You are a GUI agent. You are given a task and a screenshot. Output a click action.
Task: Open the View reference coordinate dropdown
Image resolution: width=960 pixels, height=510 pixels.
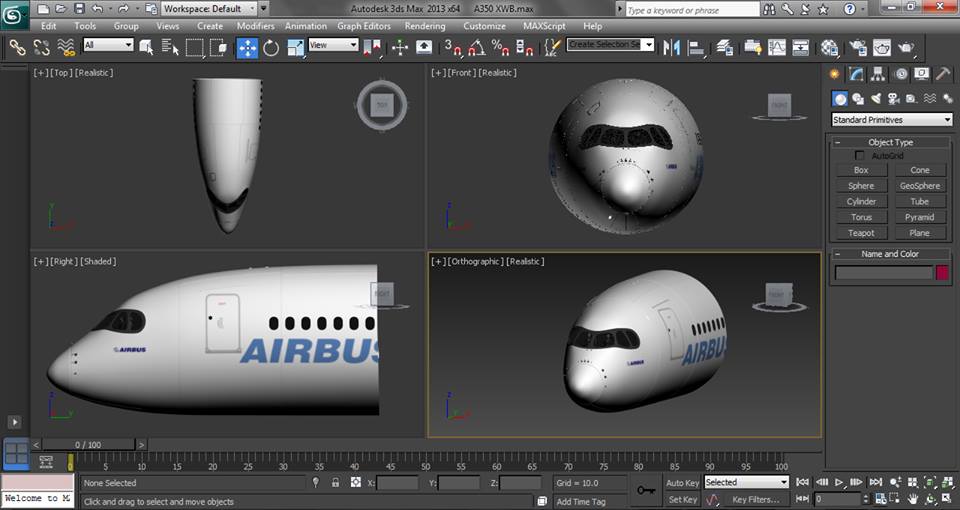coord(333,45)
